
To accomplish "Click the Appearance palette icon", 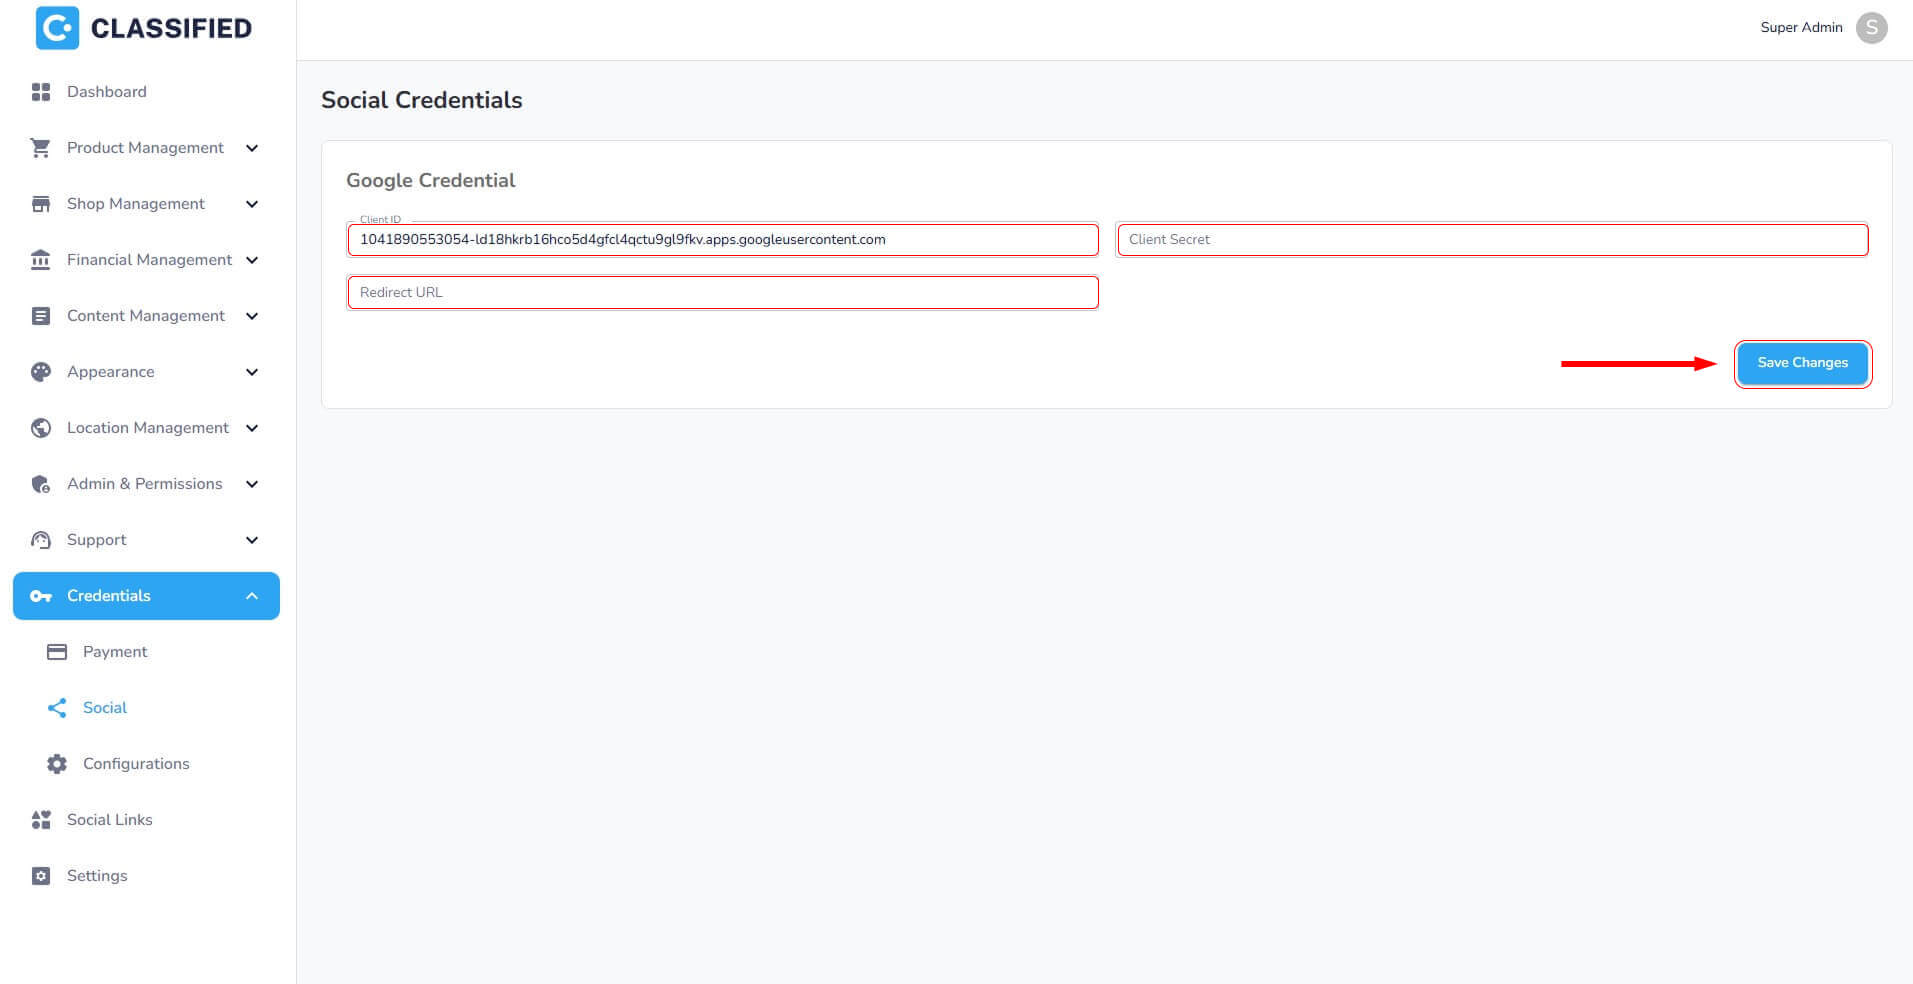I will tap(41, 372).
